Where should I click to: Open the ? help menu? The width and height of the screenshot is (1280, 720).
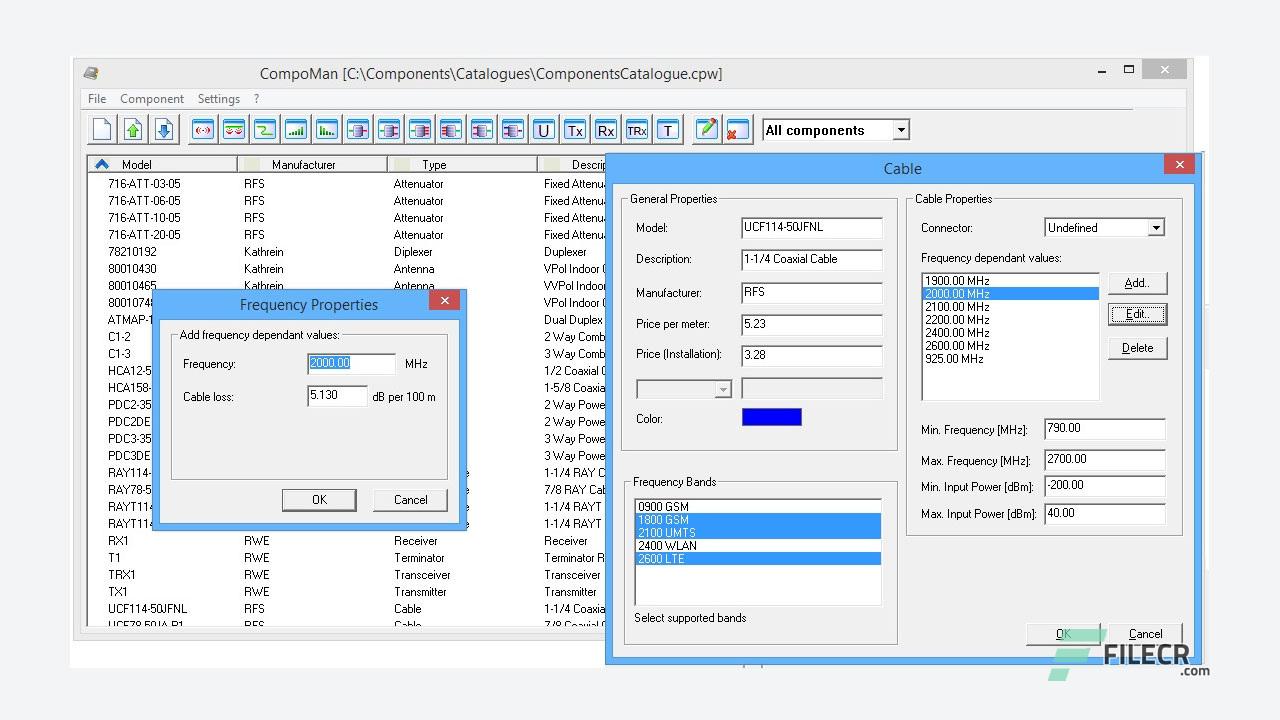coord(256,99)
